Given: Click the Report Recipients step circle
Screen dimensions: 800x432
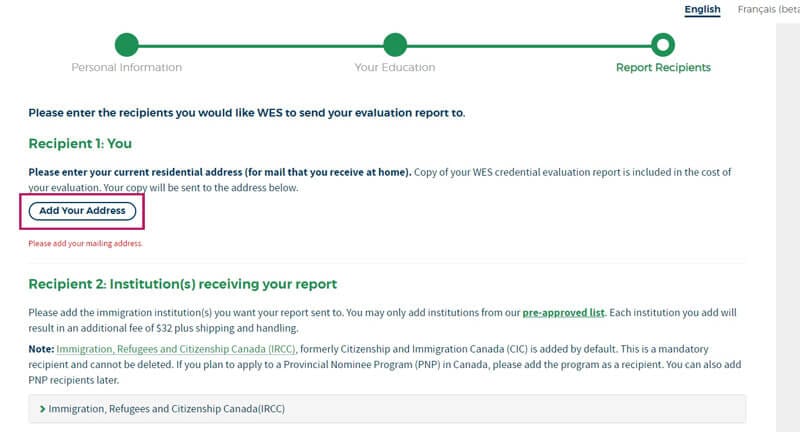Looking at the screenshot, I should [662, 44].
